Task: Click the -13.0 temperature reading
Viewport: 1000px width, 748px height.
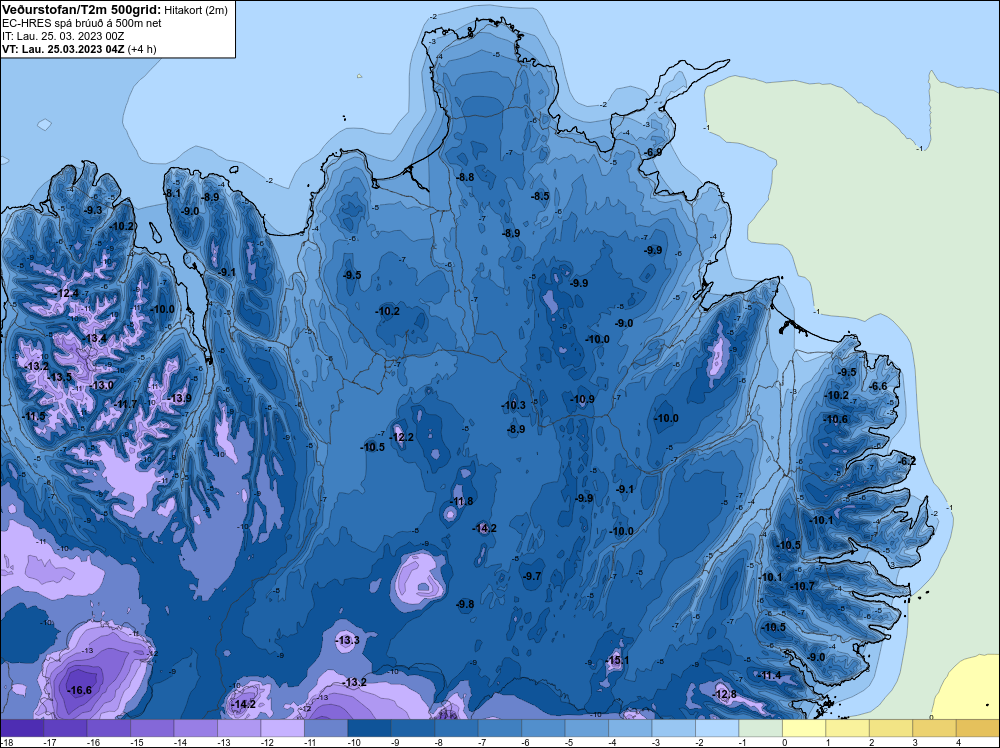Action: click(101, 385)
